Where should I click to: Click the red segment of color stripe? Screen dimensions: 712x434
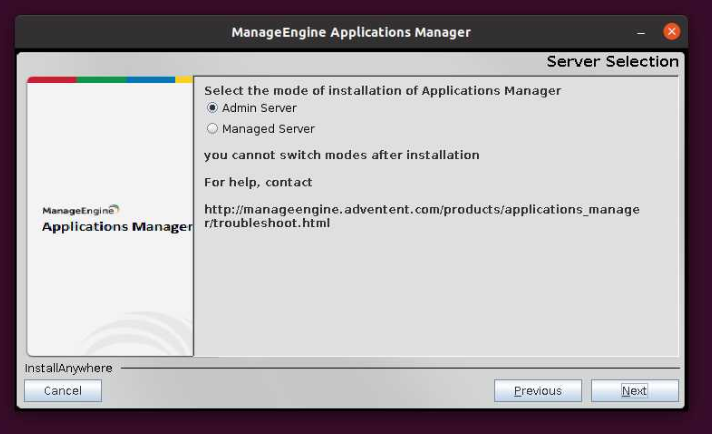(x=51, y=79)
